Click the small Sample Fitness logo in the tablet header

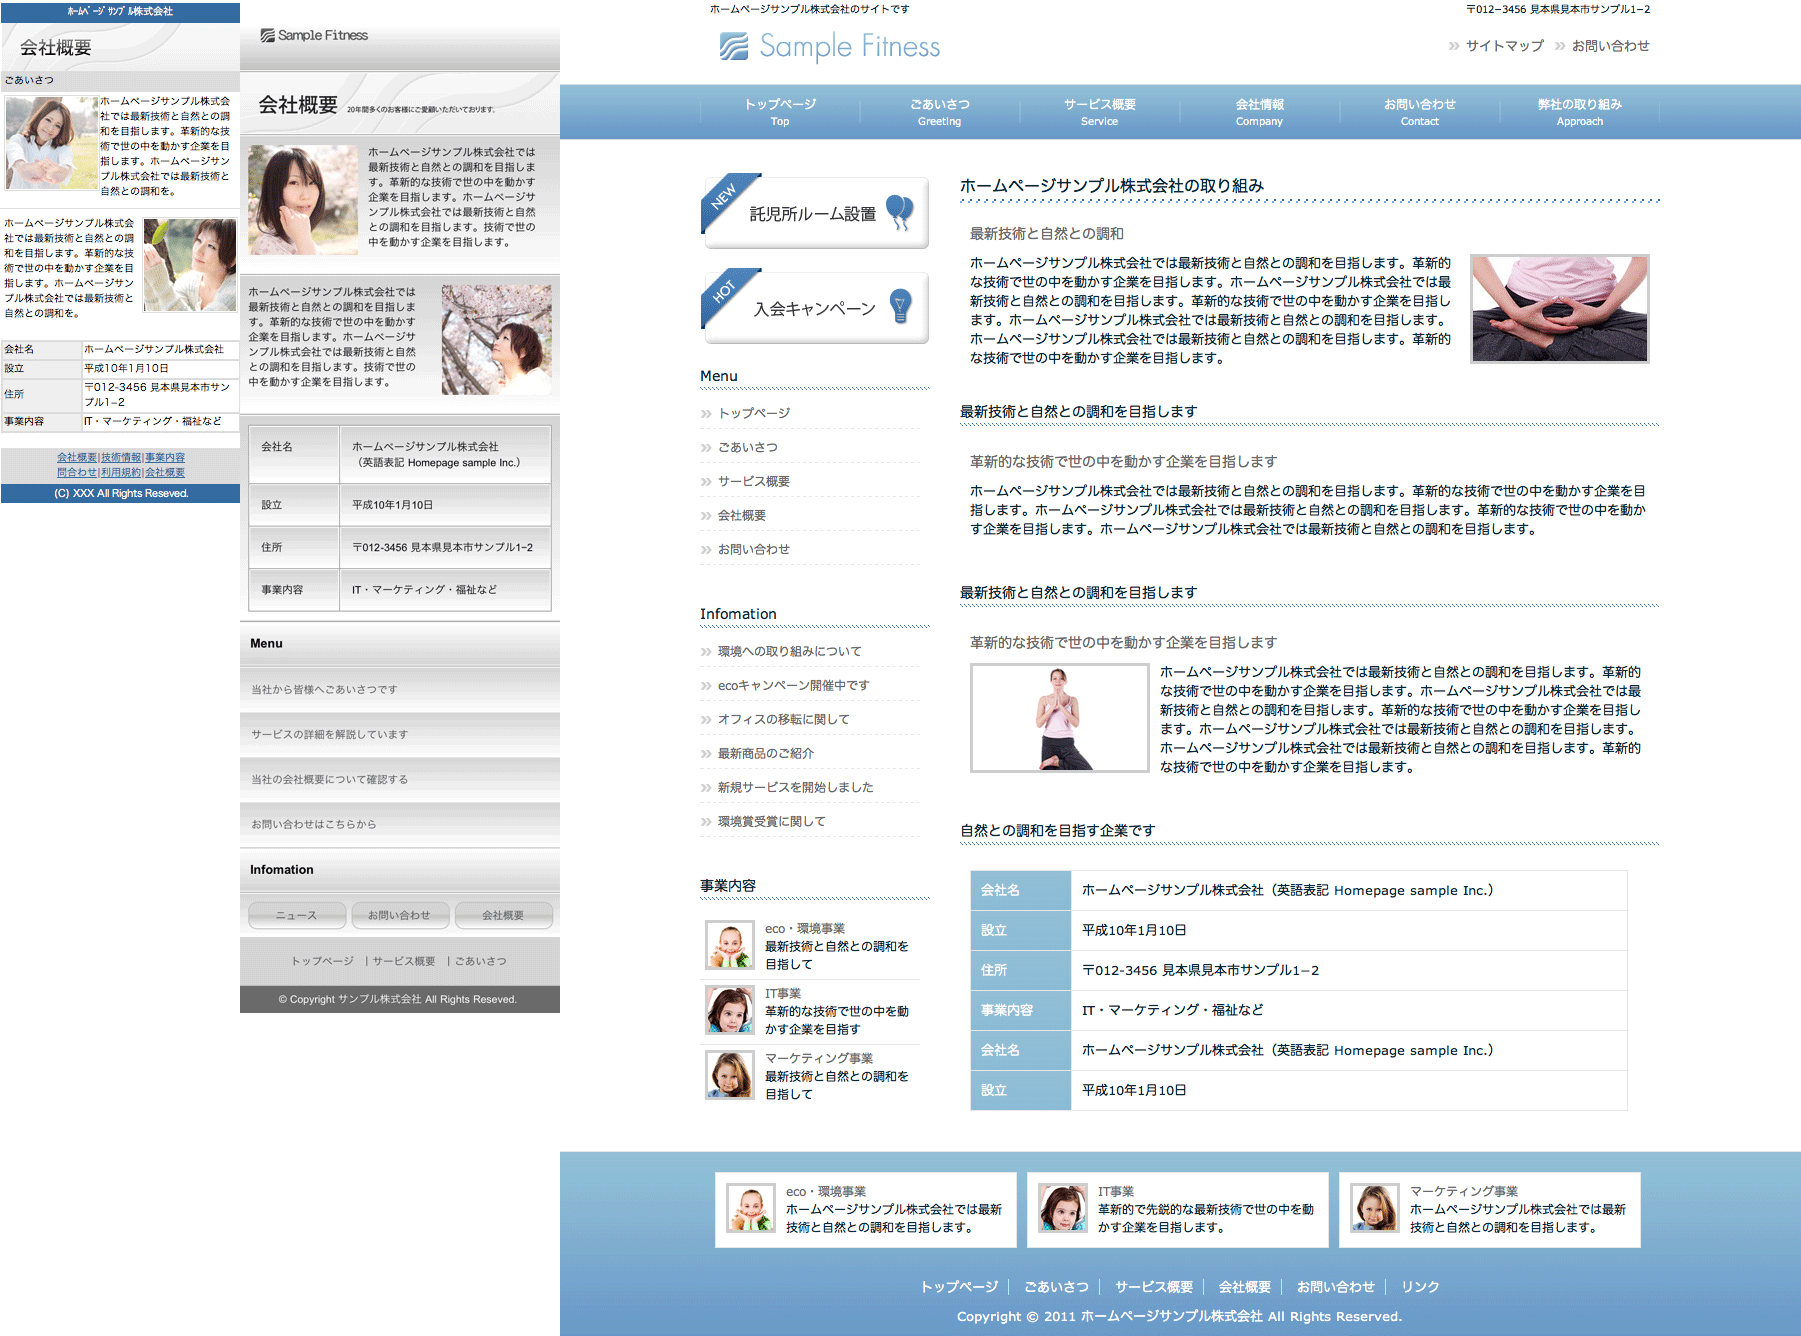click(314, 35)
